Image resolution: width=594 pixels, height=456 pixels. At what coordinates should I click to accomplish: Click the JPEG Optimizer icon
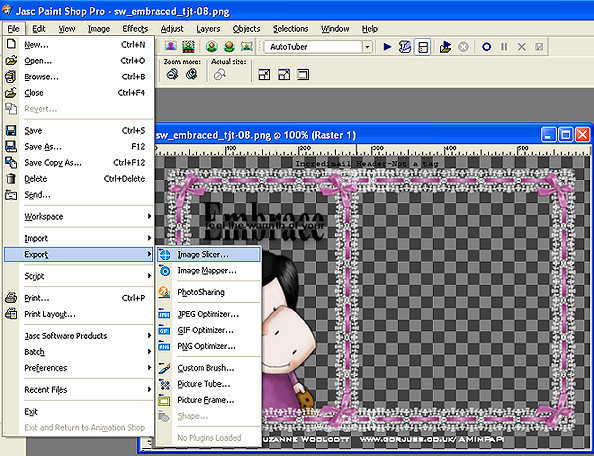point(164,314)
